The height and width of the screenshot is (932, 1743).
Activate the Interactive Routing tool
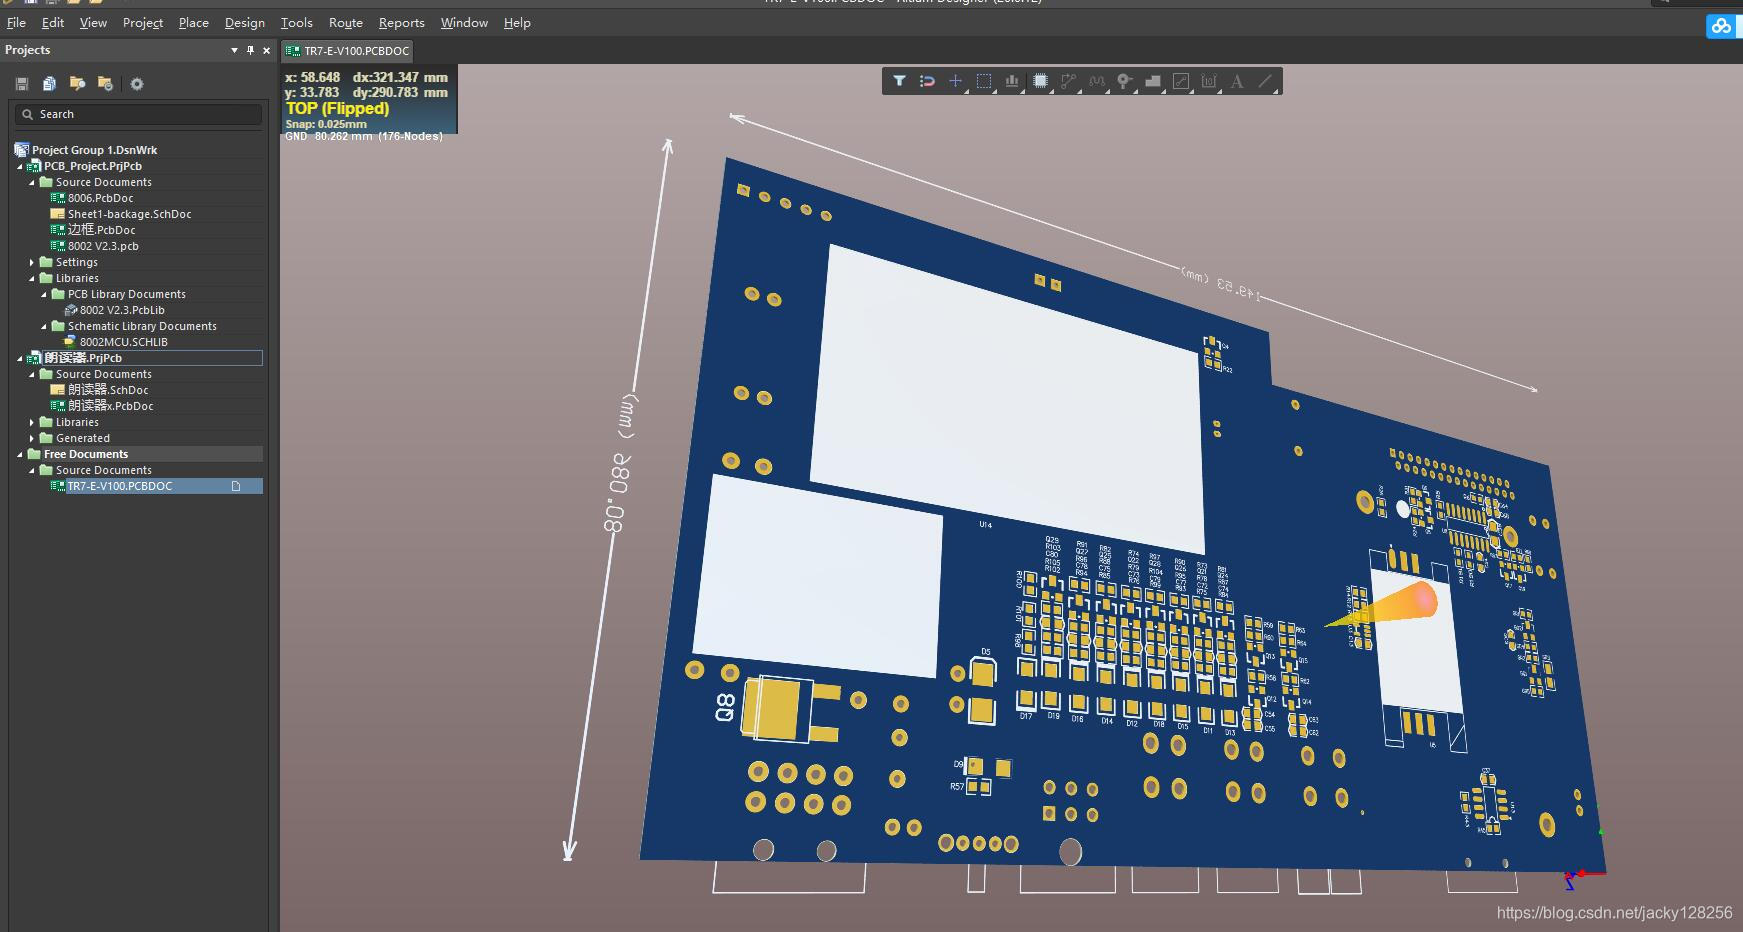point(1068,81)
